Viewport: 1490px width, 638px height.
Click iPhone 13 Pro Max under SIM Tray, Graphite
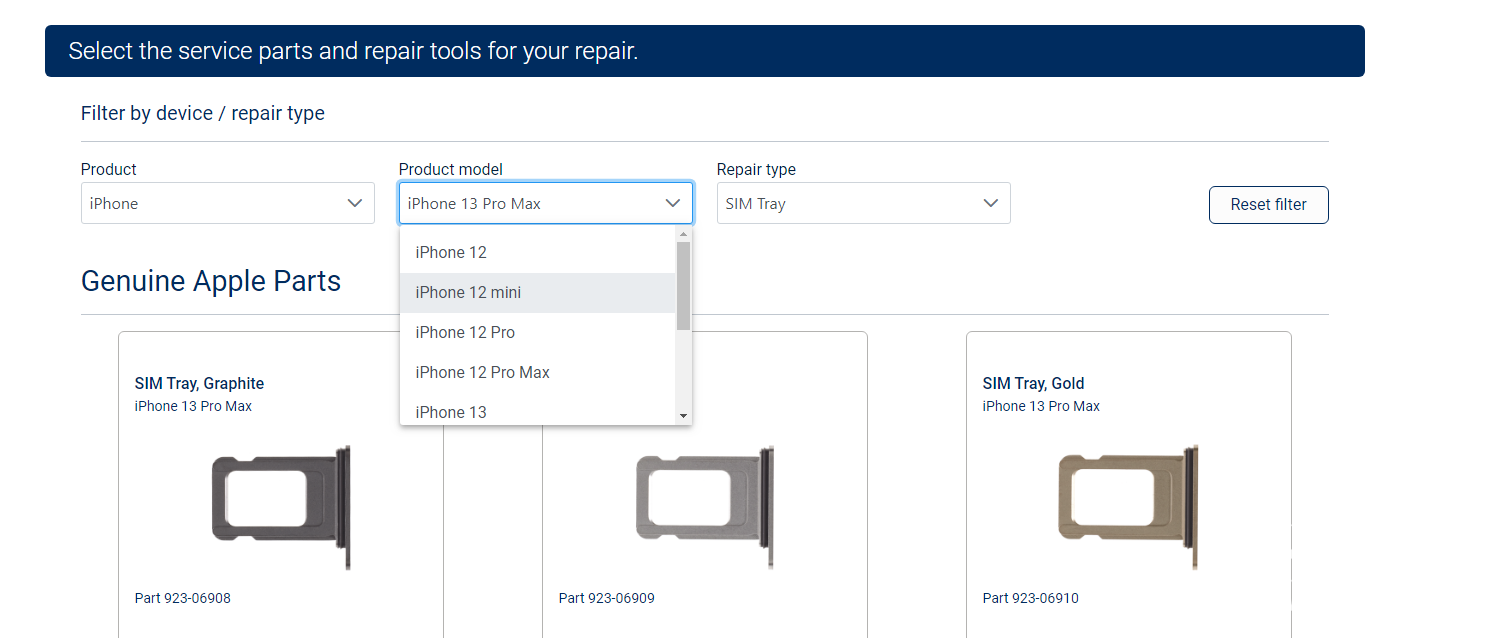(193, 406)
